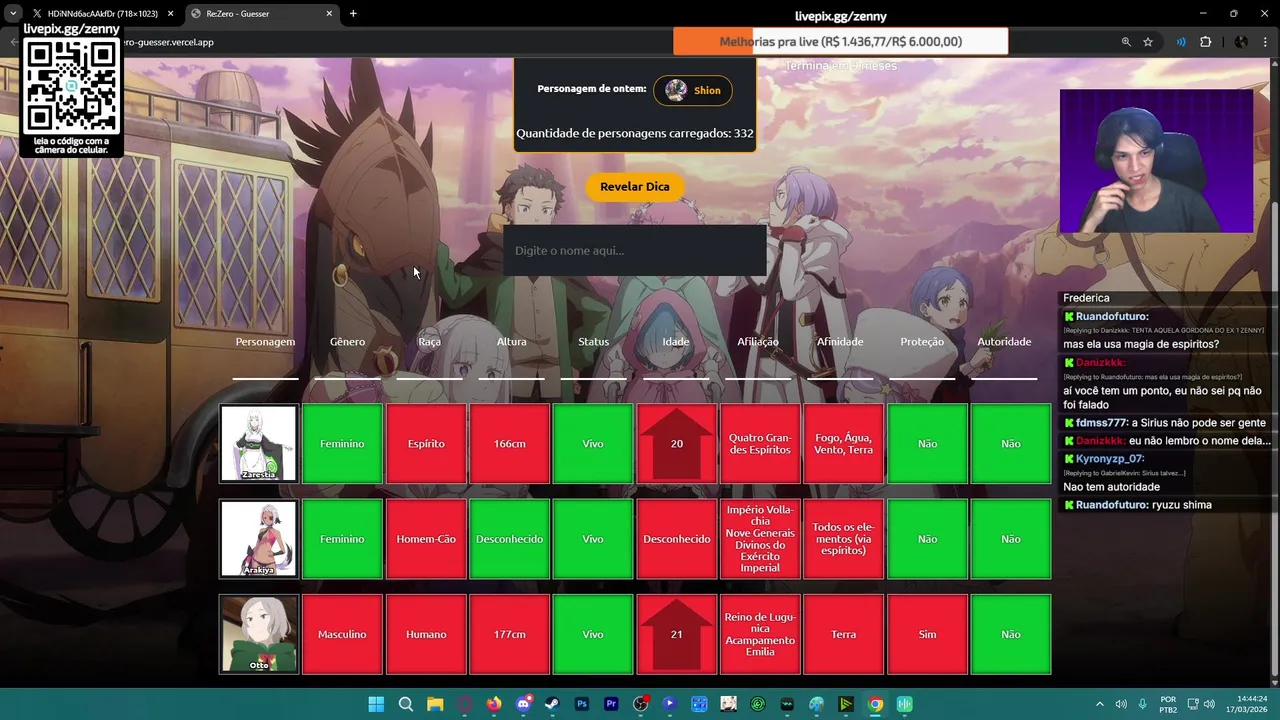
Task: Click the Revelar Dica button
Action: (x=634, y=187)
